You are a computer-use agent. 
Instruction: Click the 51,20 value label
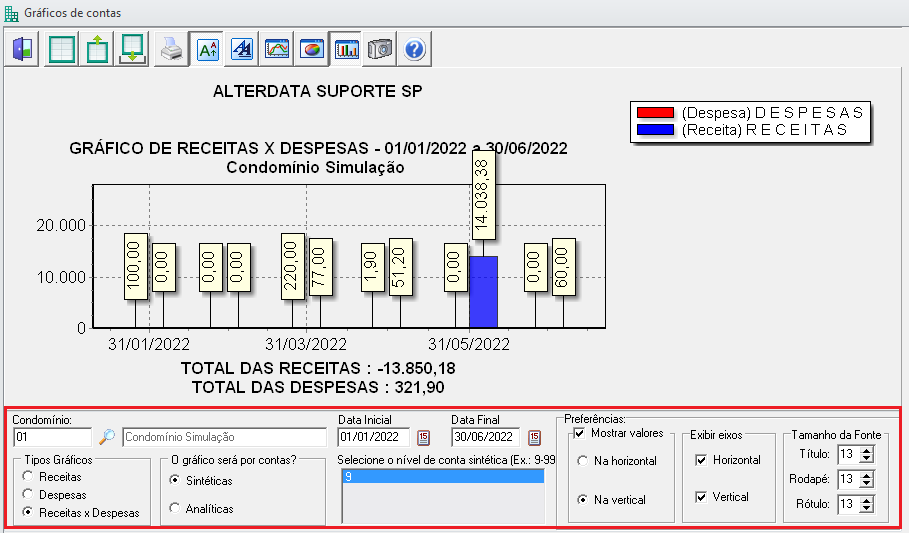click(x=401, y=267)
